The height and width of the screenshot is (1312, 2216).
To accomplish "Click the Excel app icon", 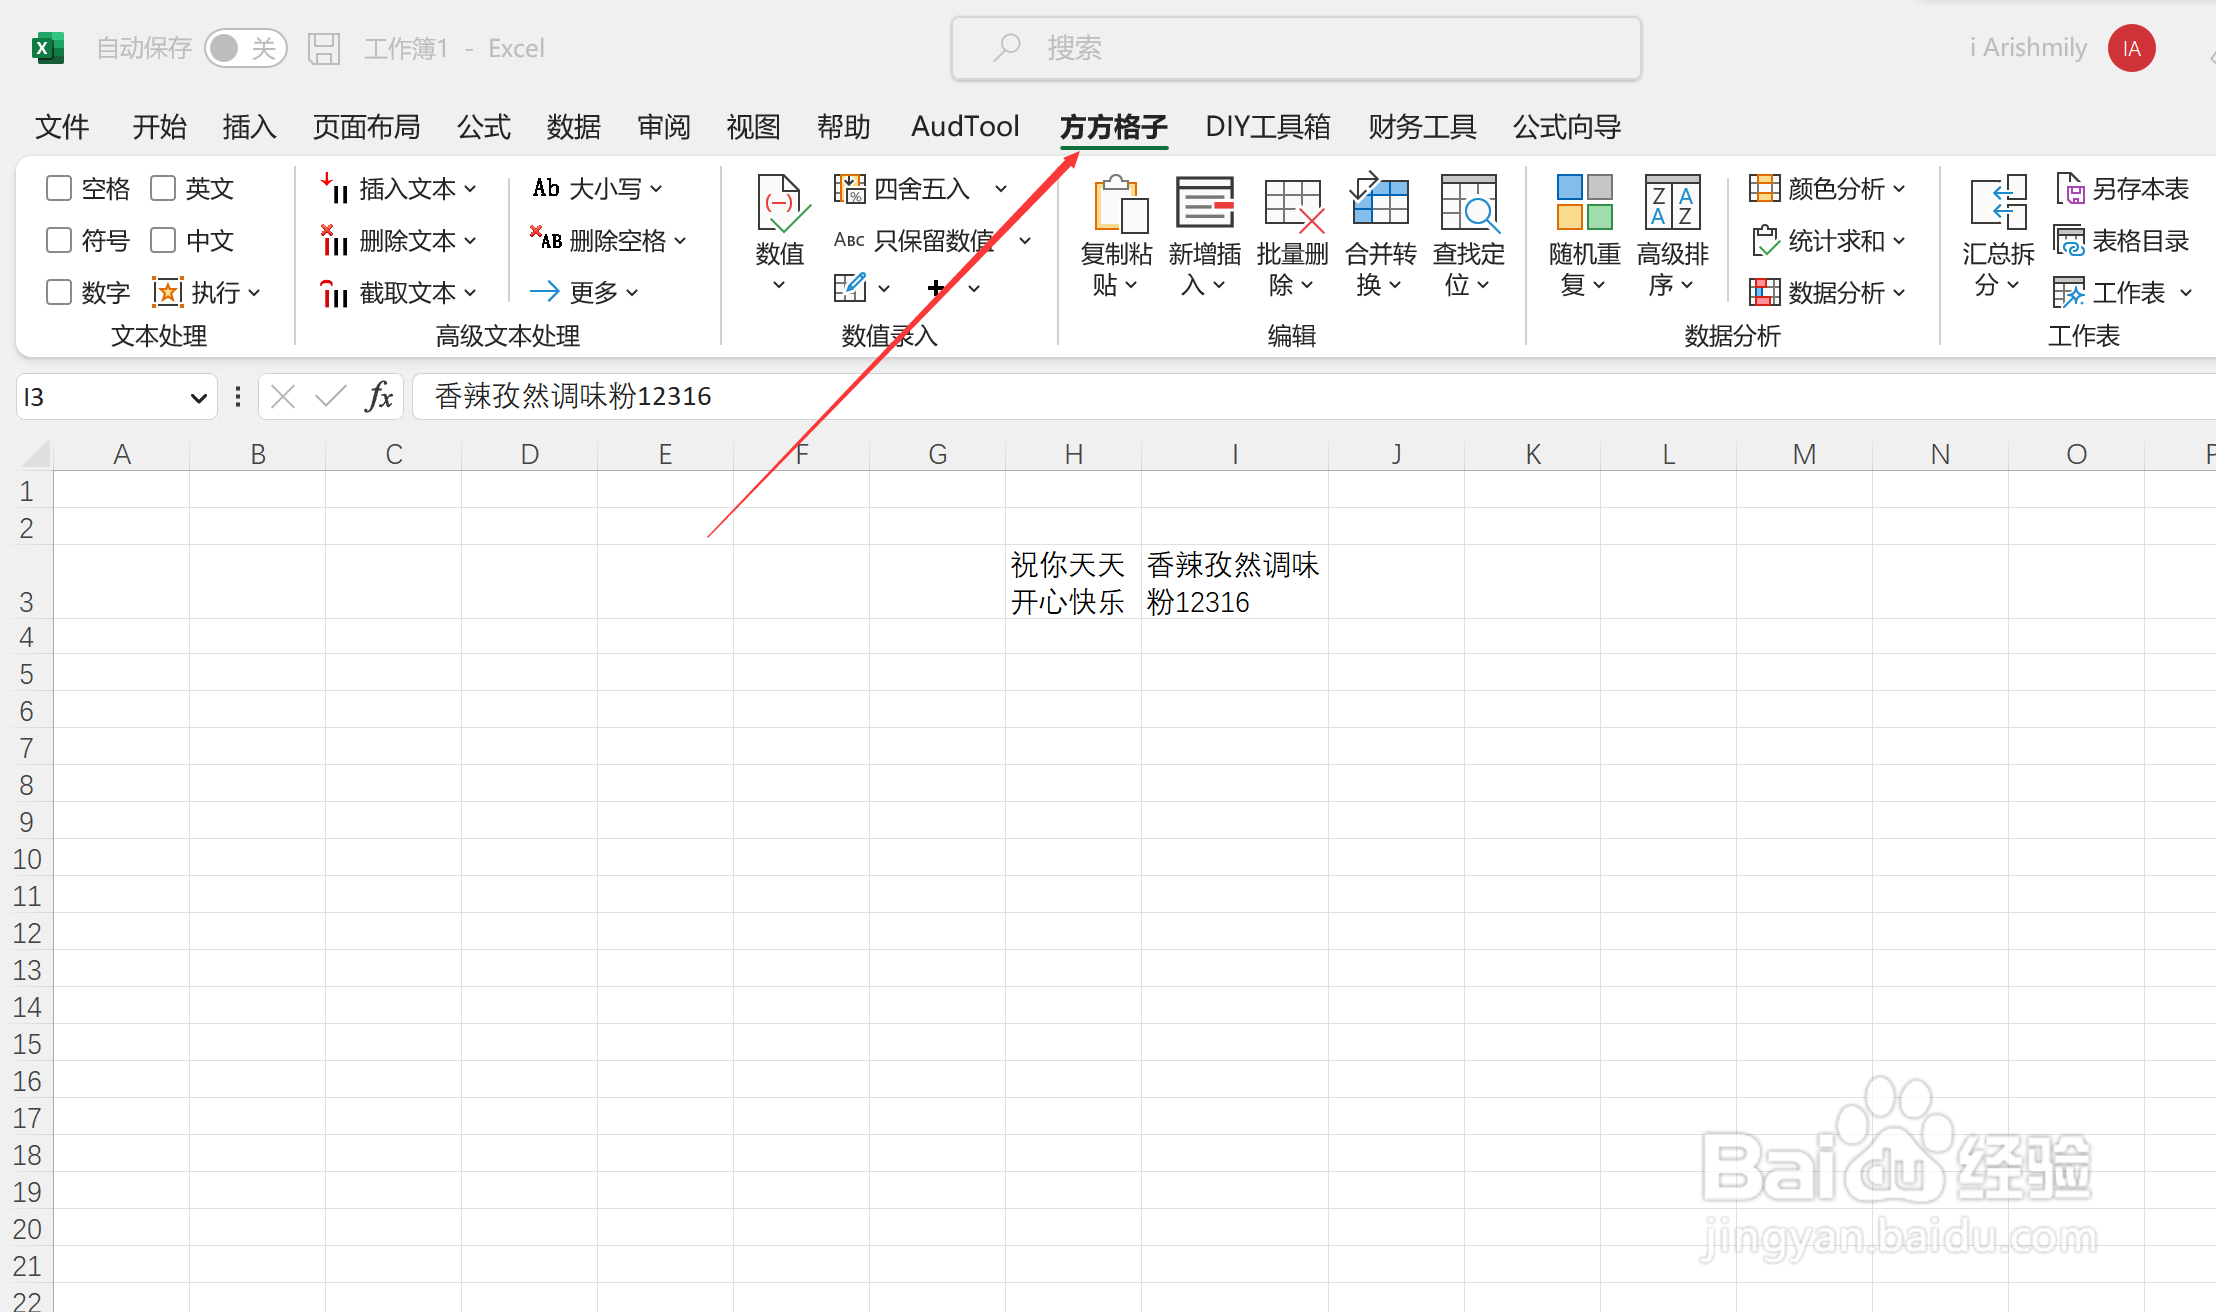I will (47, 48).
